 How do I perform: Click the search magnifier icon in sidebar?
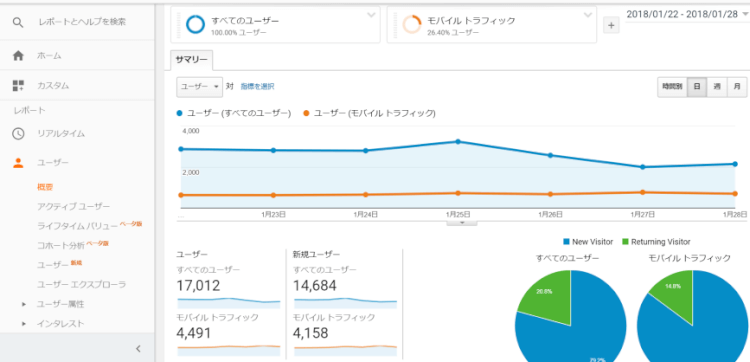click(18, 22)
